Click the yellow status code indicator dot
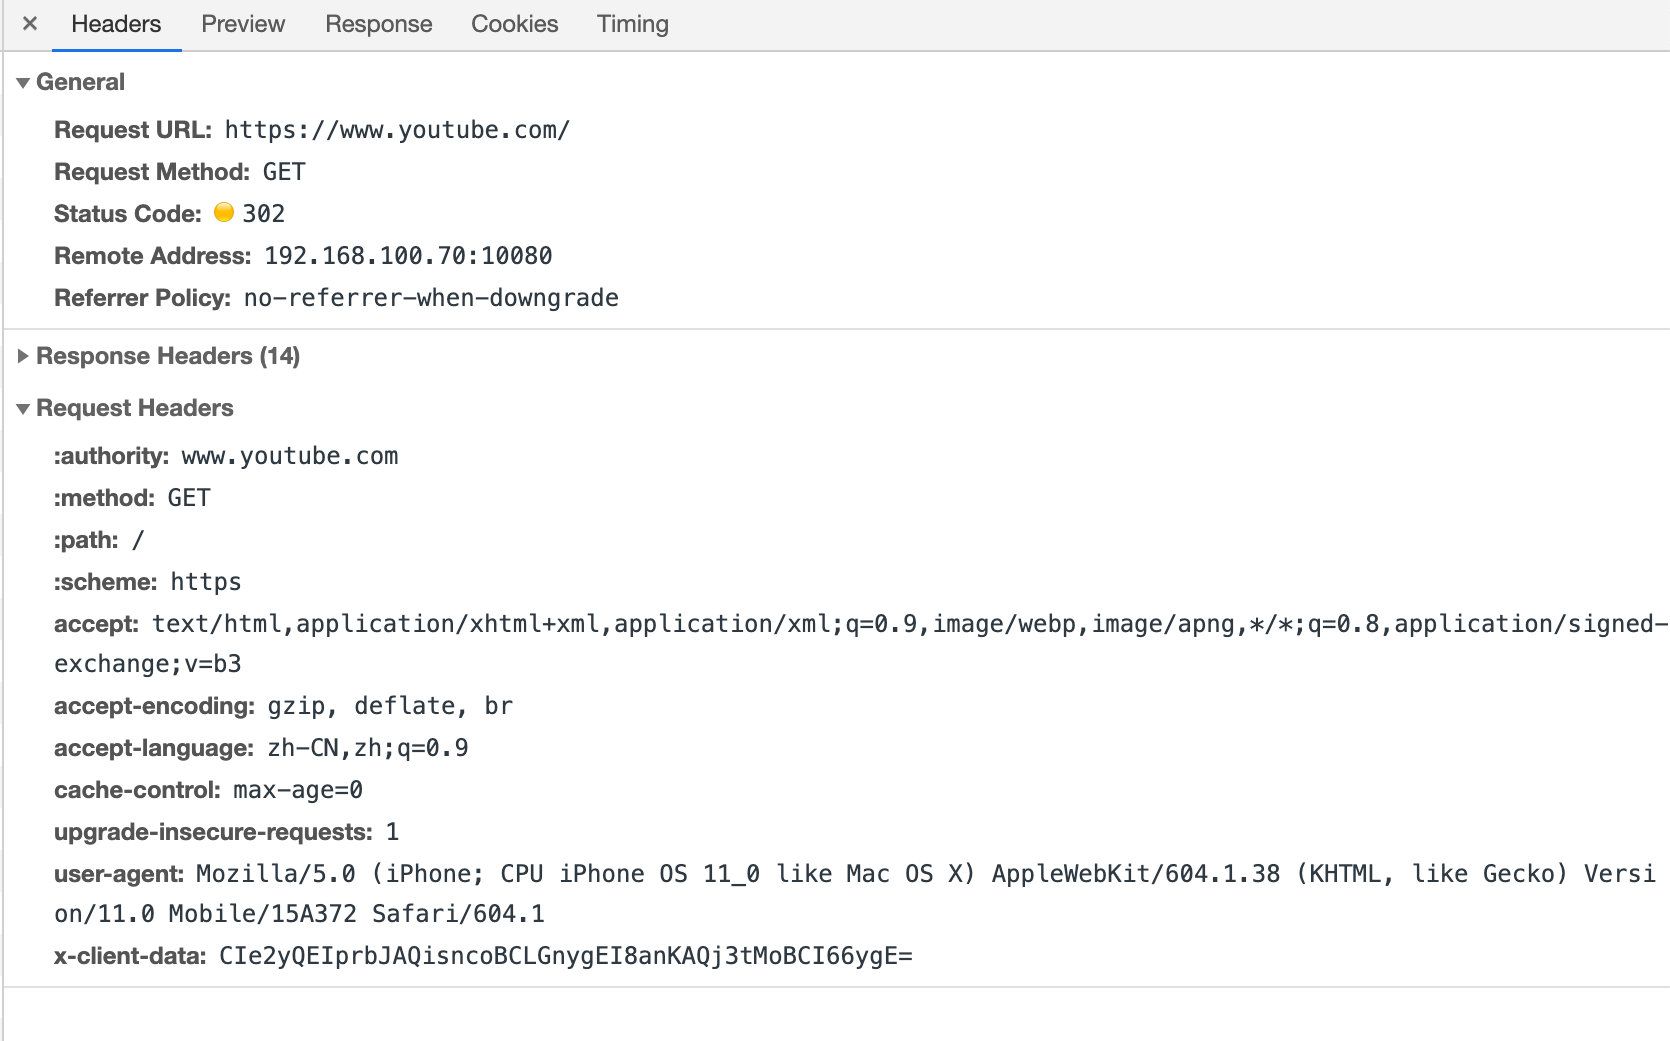 (x=224, y=212)
